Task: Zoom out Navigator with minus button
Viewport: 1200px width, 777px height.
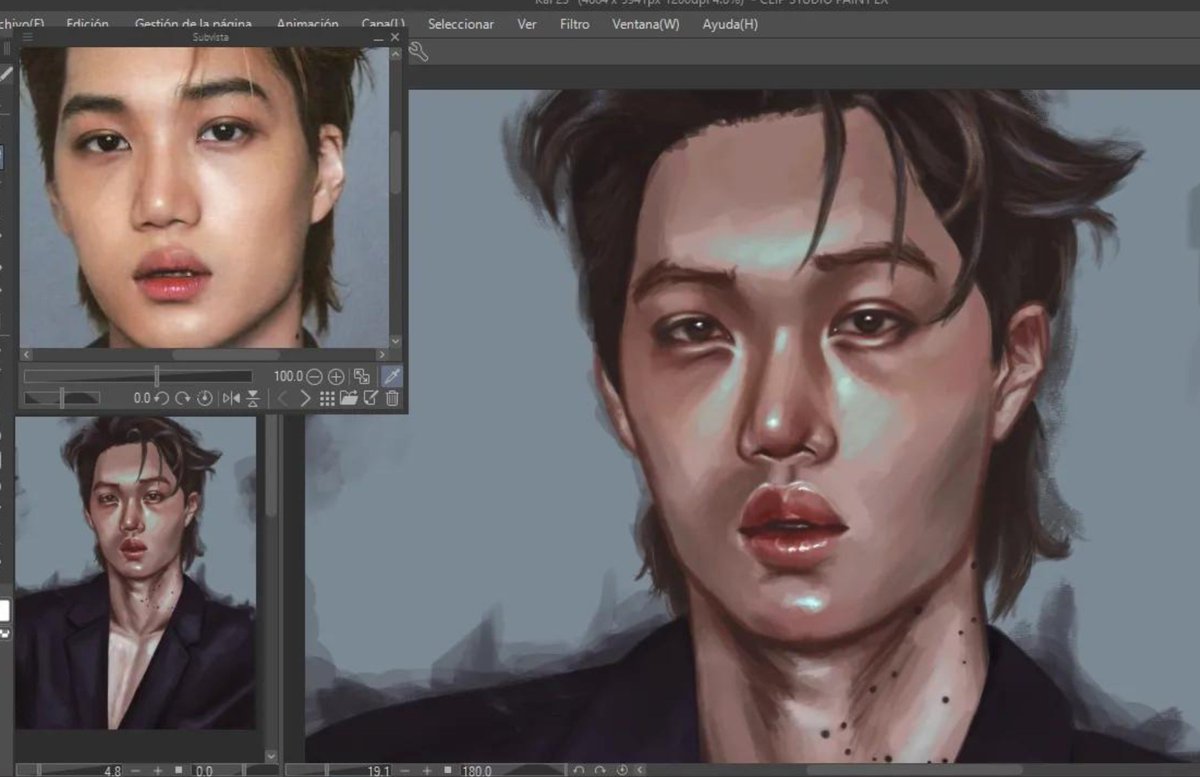Action: (x=136, y=770)
